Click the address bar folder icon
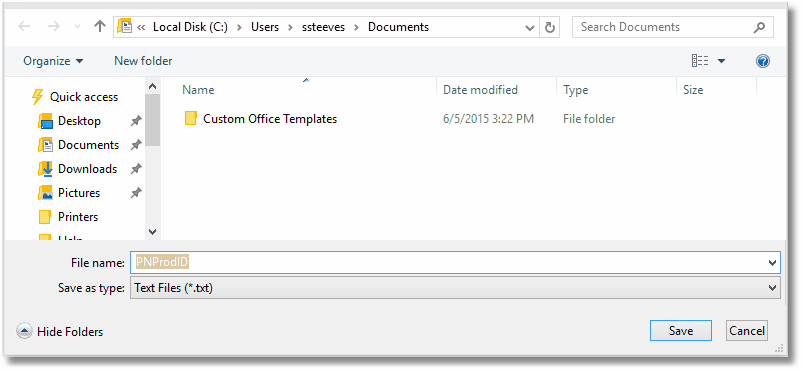Image resolution: width=802 pixels, height=371 pixels. (x=124, y=27)
